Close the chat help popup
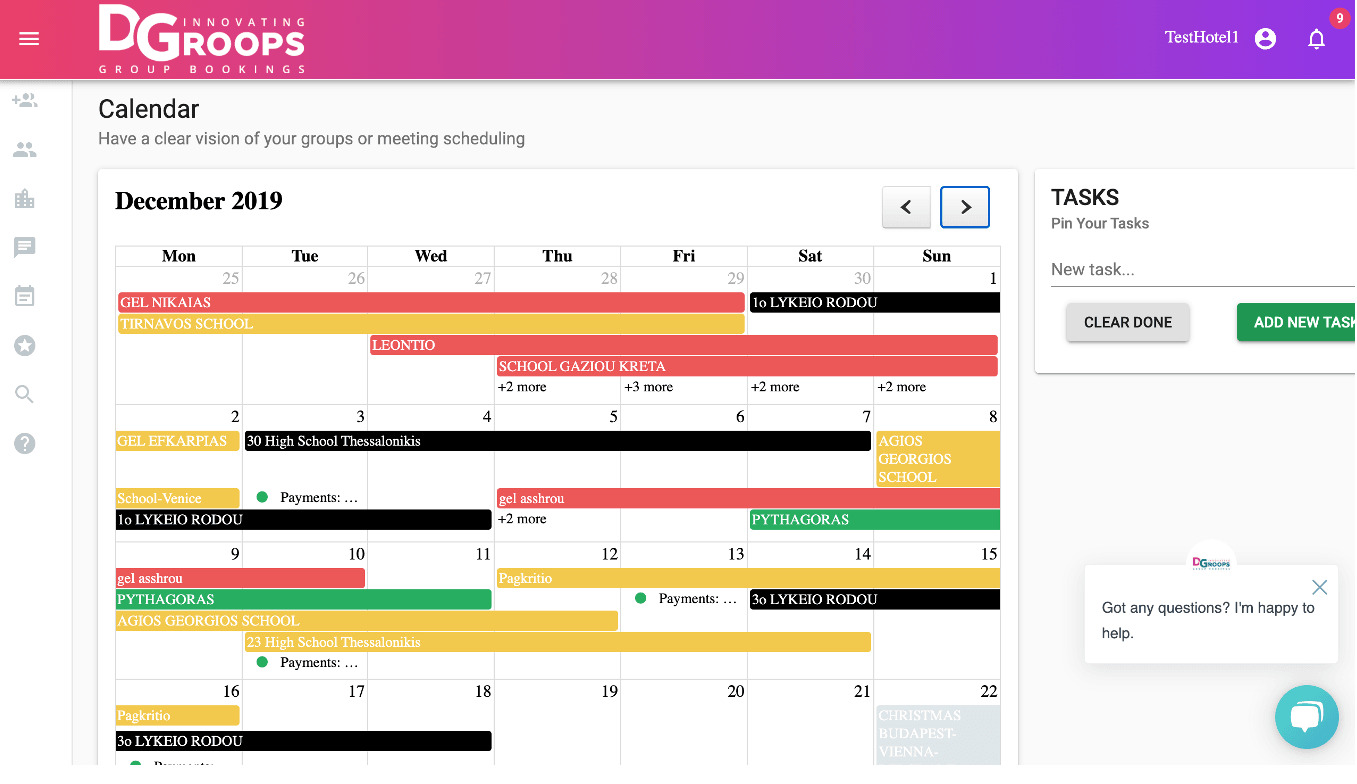The height and width of the screenshot is (784, 1357). tap(1319, 587)
